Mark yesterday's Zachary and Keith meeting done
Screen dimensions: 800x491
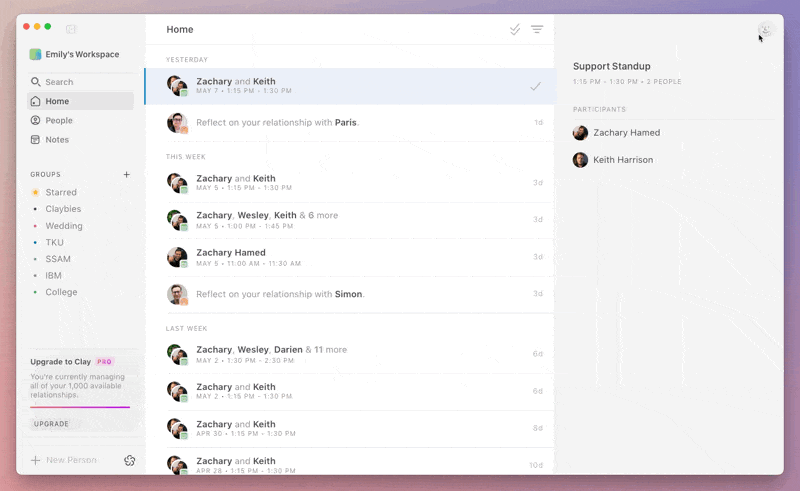pos(536,86)
